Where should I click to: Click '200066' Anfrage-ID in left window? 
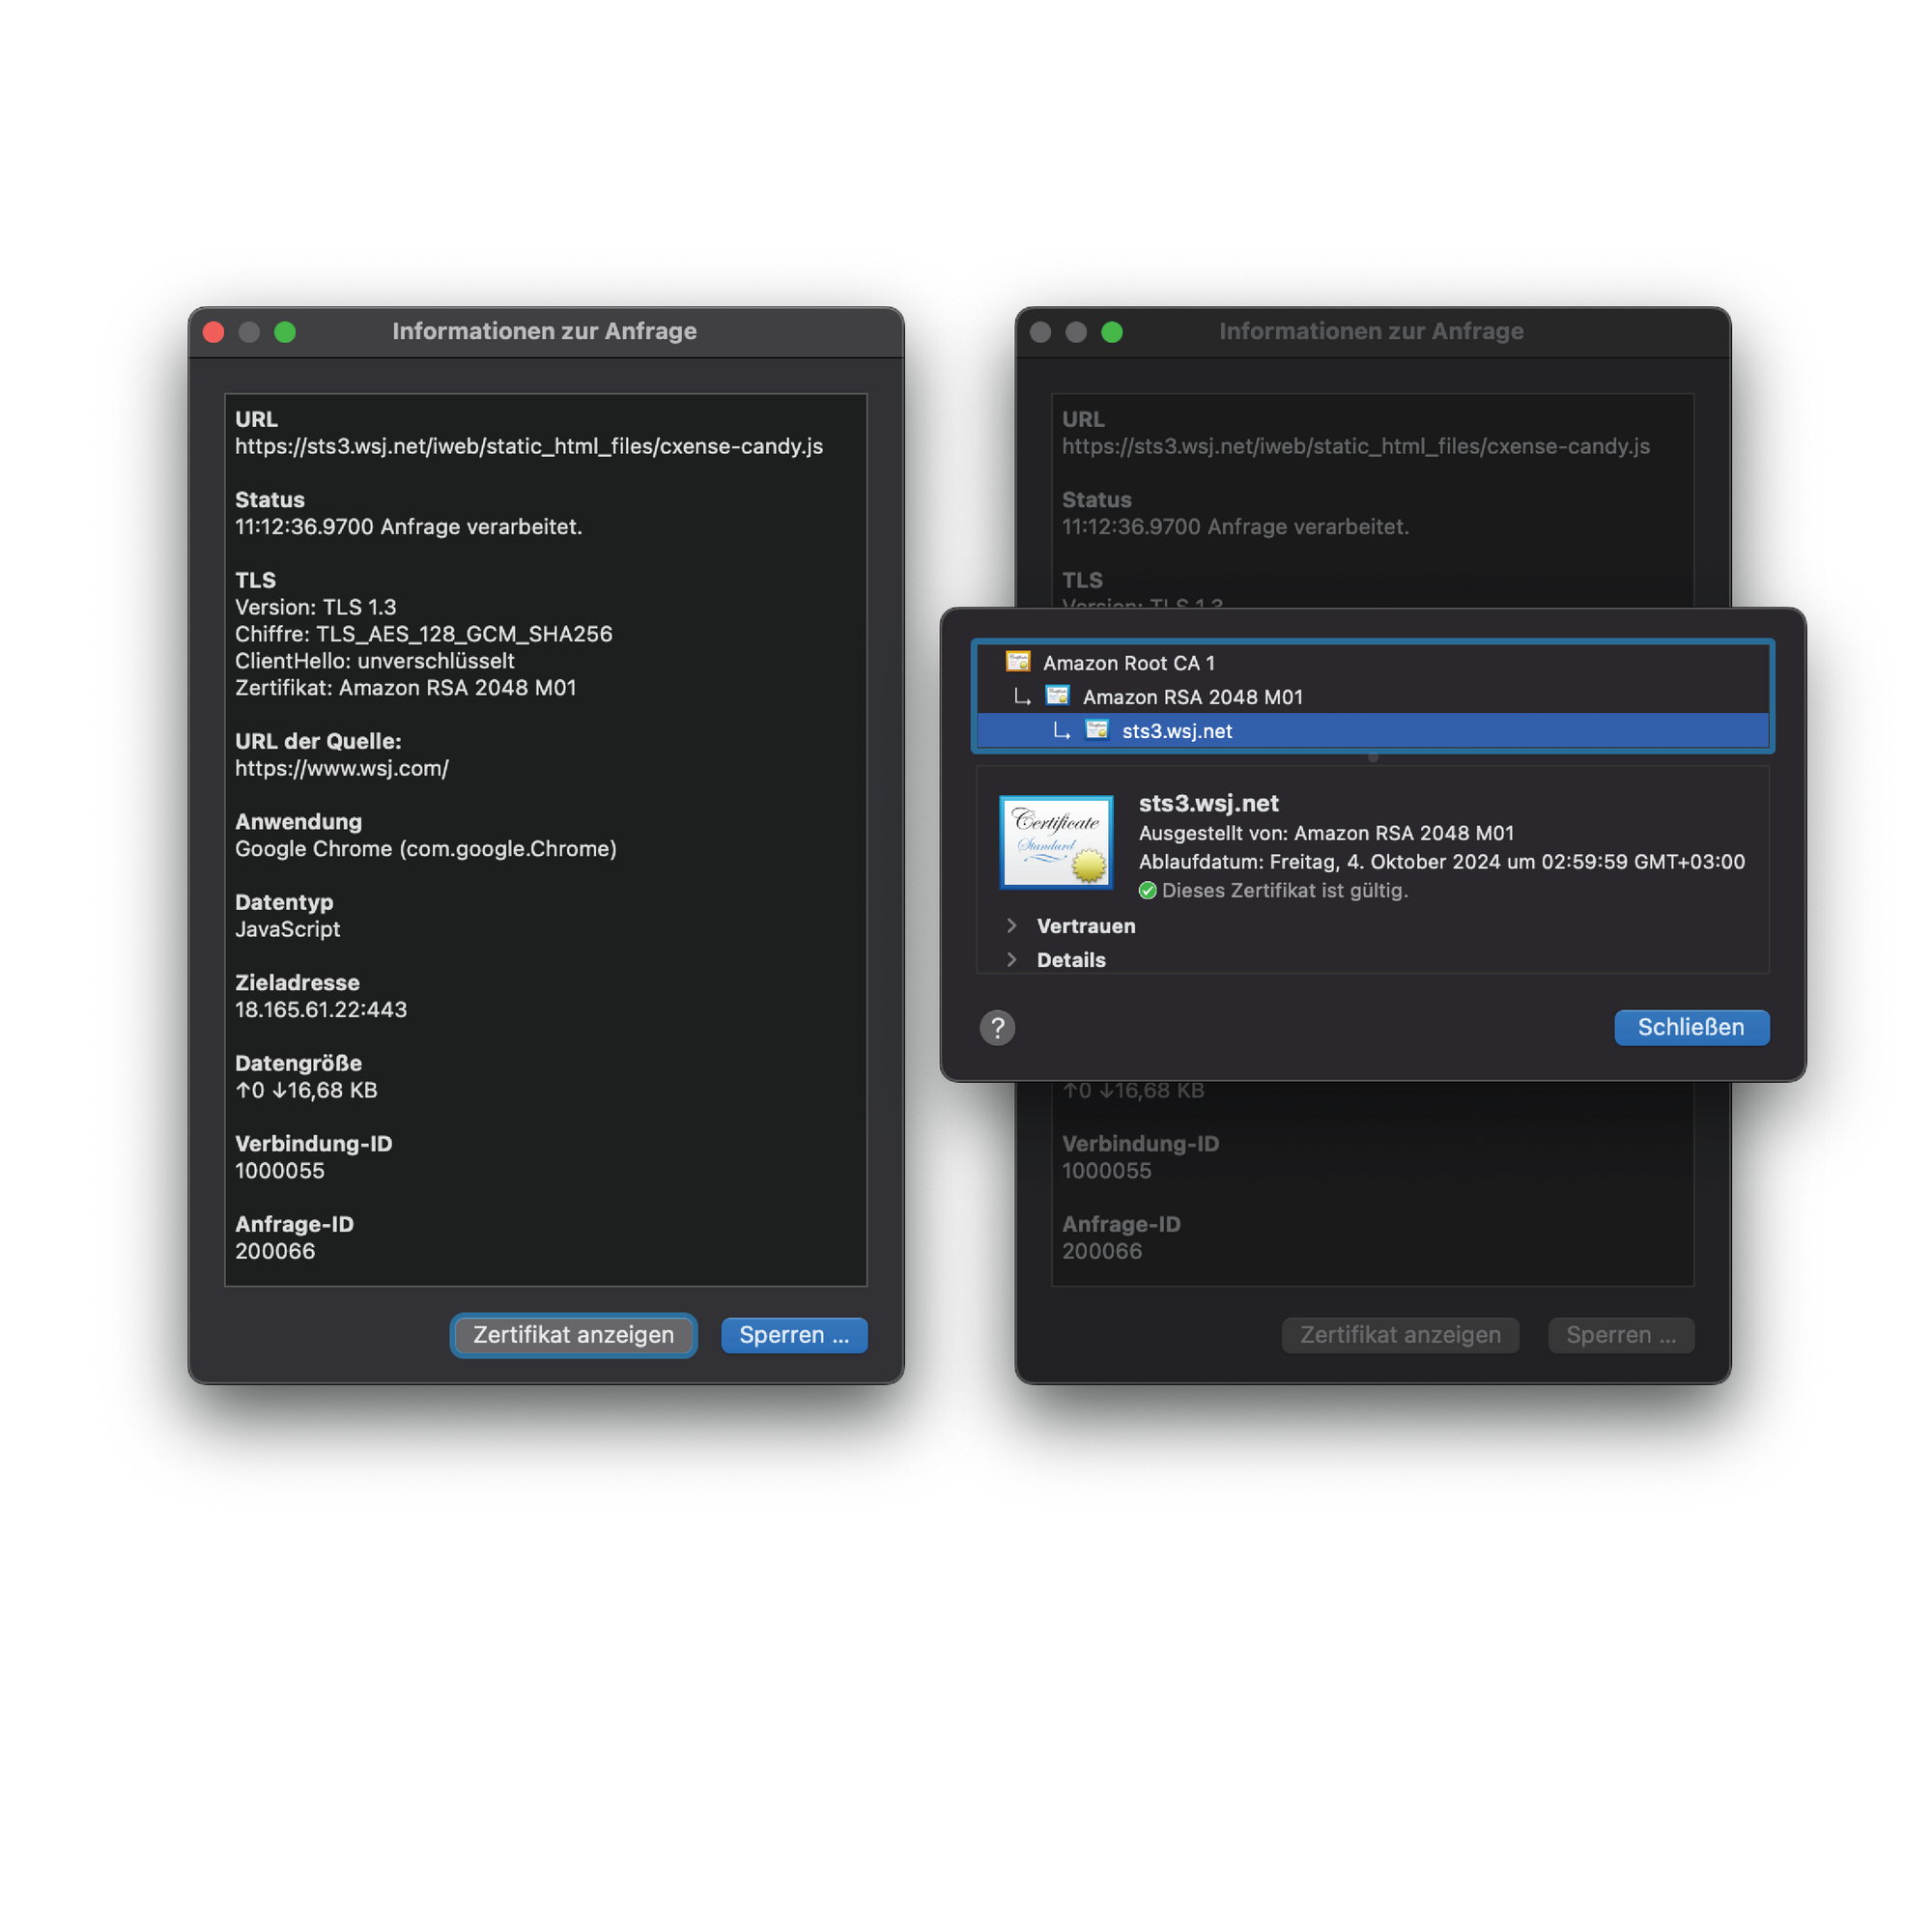click(x=275, y=1251)
